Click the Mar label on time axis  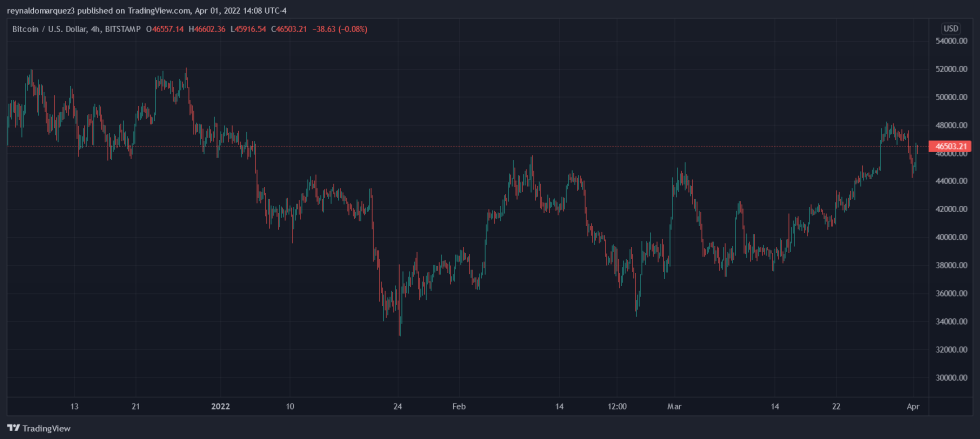tap(674, 406)
